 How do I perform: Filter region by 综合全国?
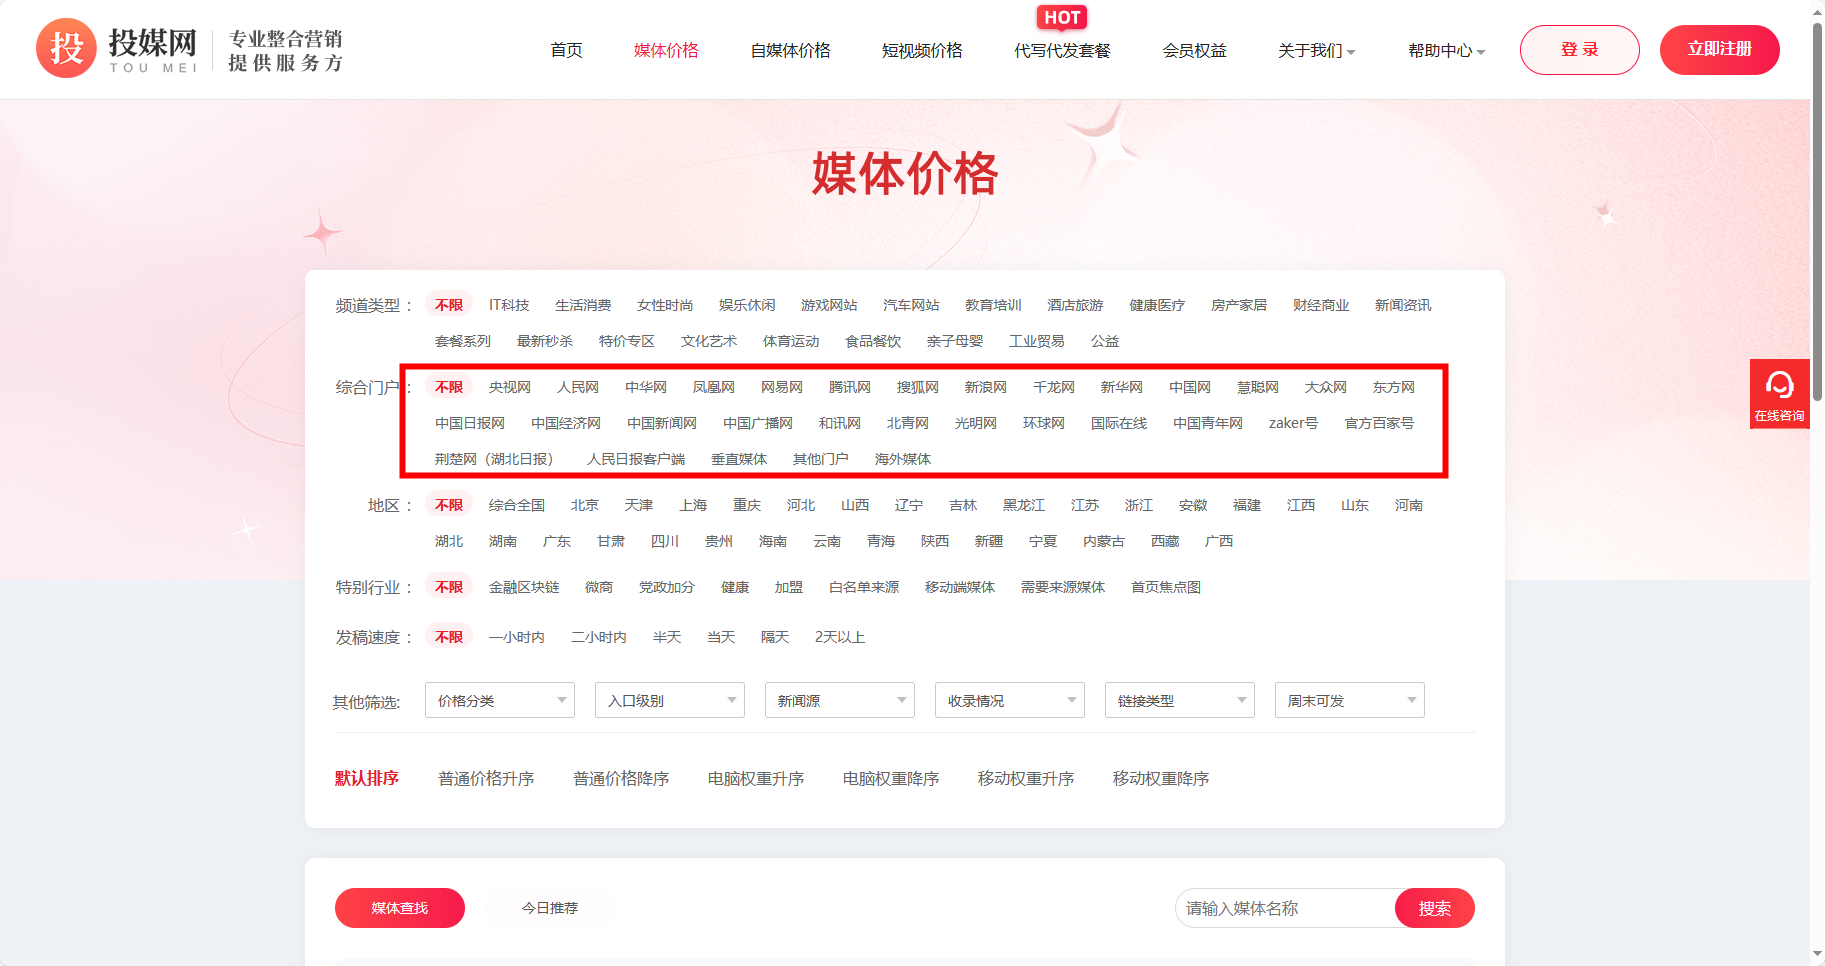516,505
